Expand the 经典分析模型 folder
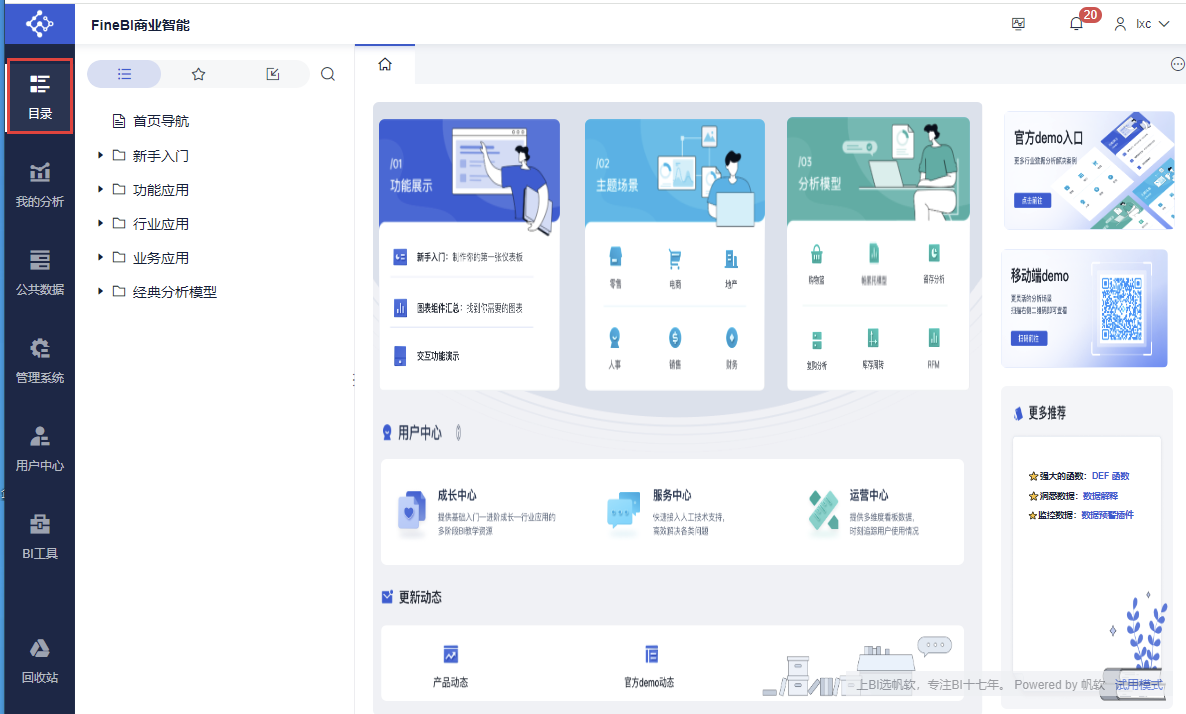1186x714 pixels. pyautogui.click(x=100, y=291)
